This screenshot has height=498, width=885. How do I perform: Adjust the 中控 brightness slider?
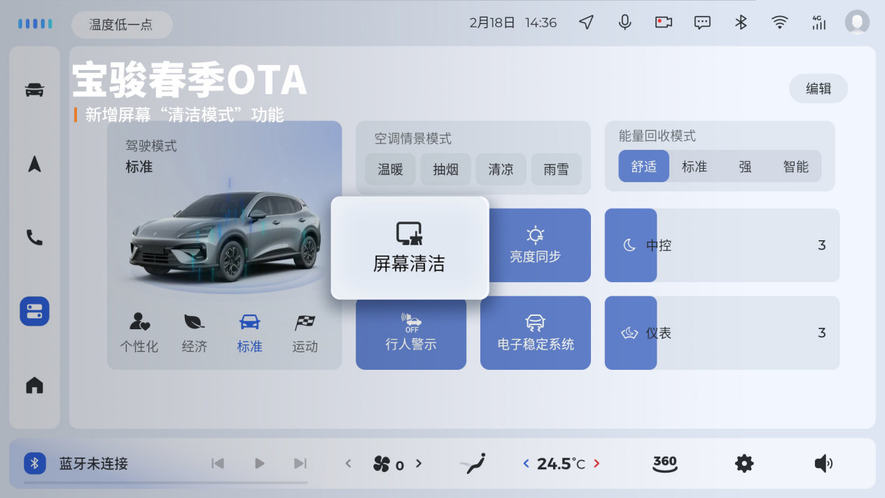click(x=721, y=245)
